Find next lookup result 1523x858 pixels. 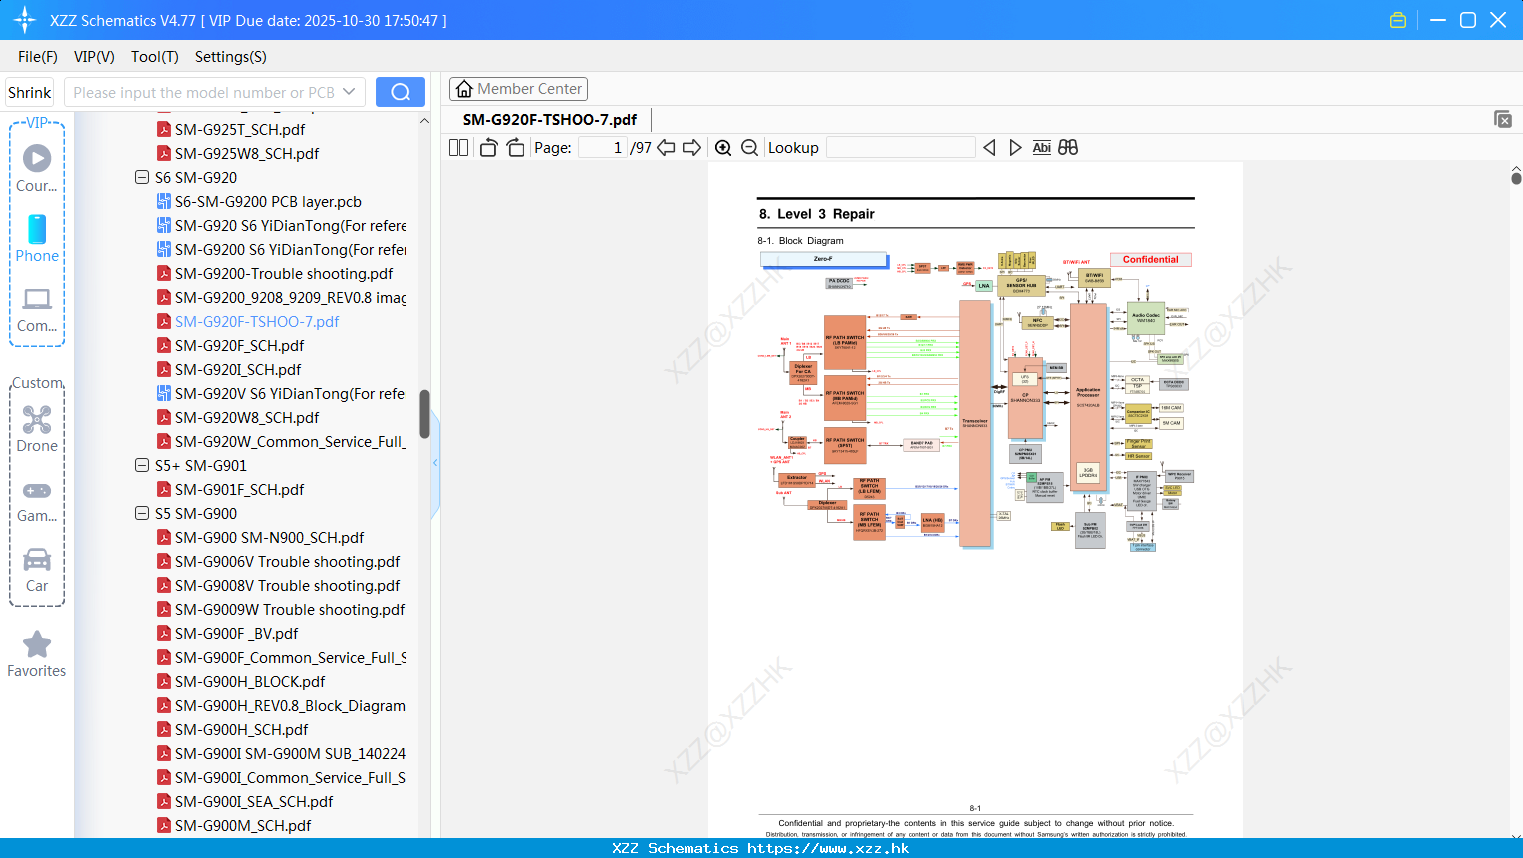click(x=1015, y=148)
